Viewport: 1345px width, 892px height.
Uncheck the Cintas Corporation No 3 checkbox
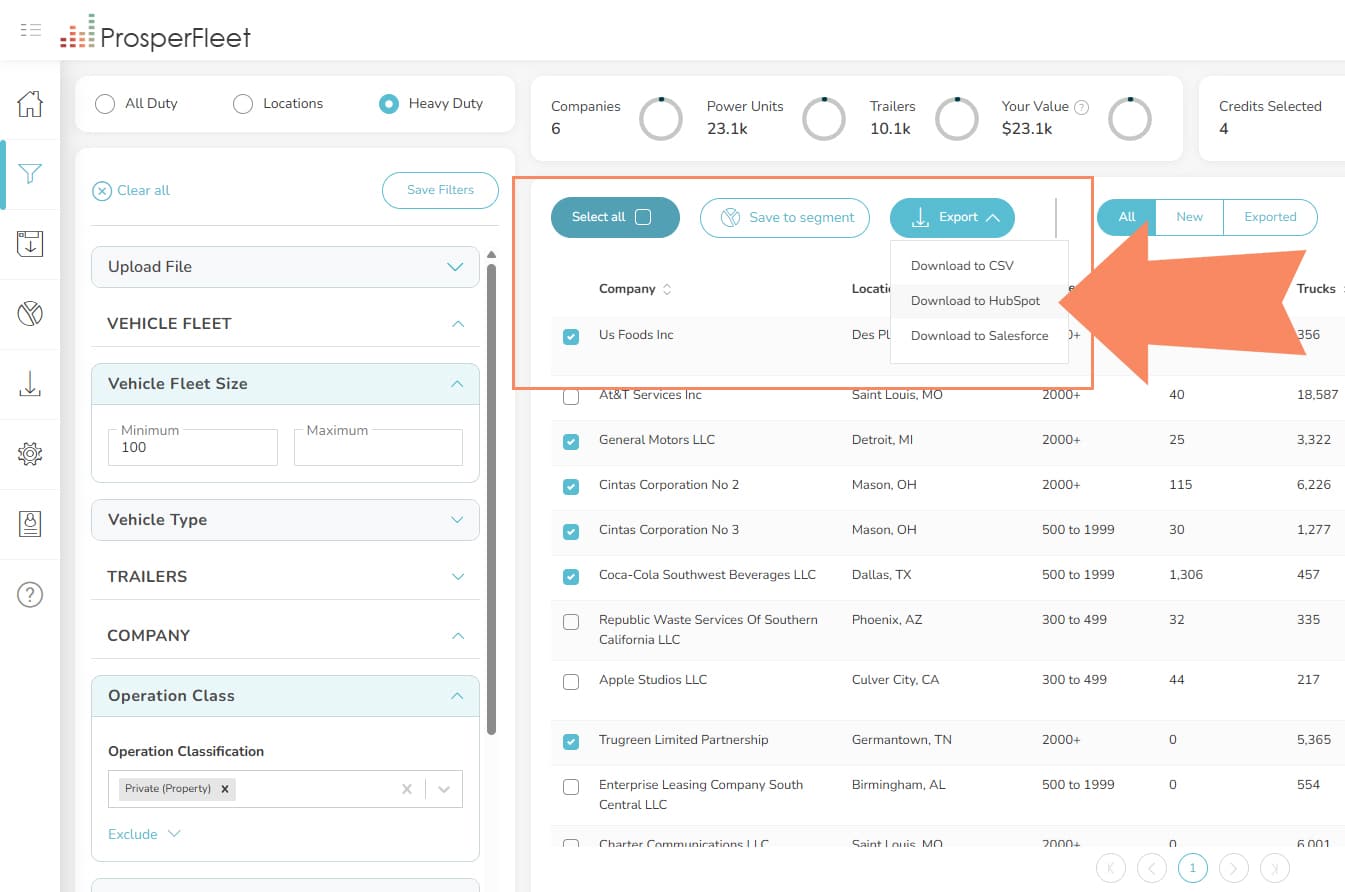tap(571, 532)
